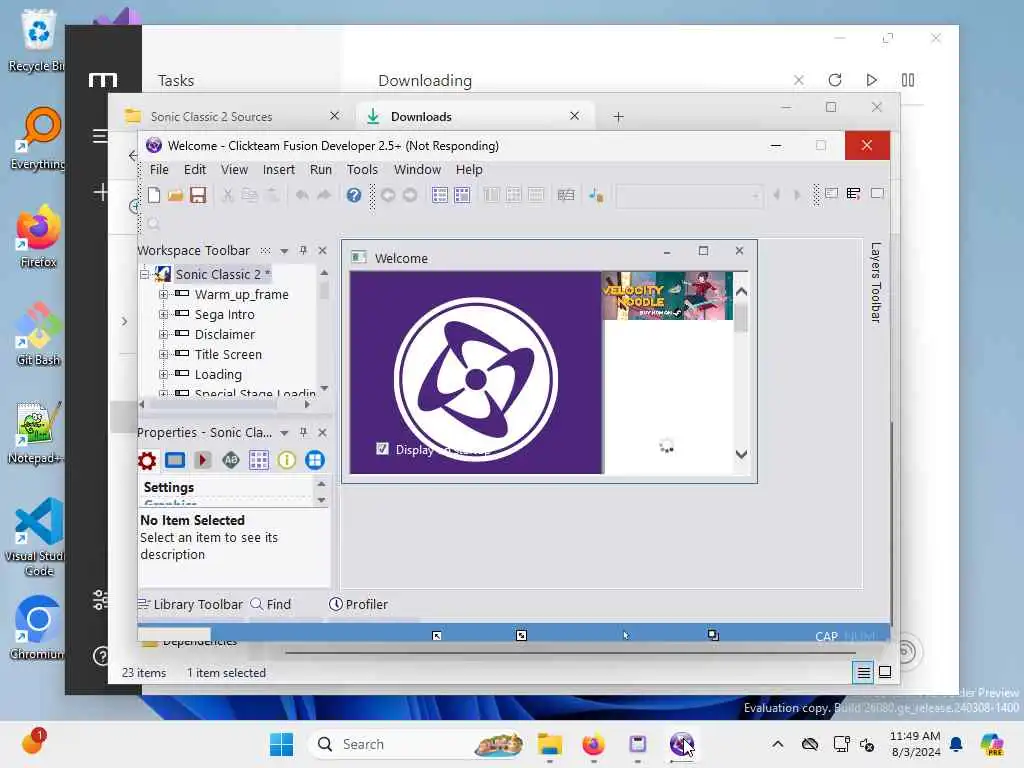The image size is (1024, 768).
Task: Toggle the Display at startup checkbox
Action: tap(382, 449)
